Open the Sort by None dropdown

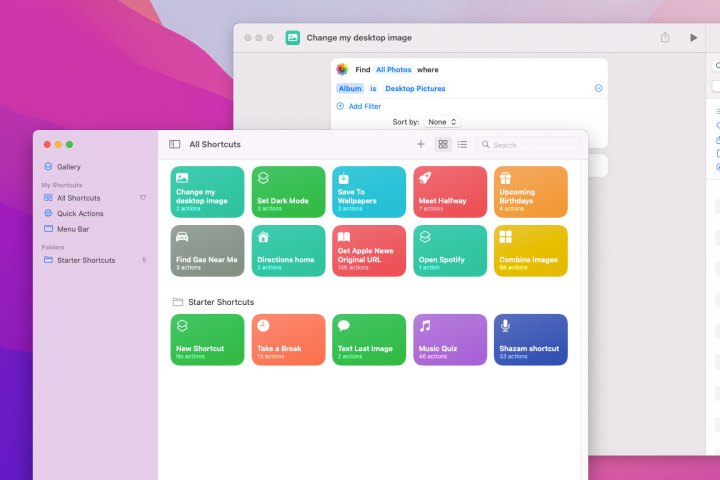pyautogui.click(x=442, y=122)
